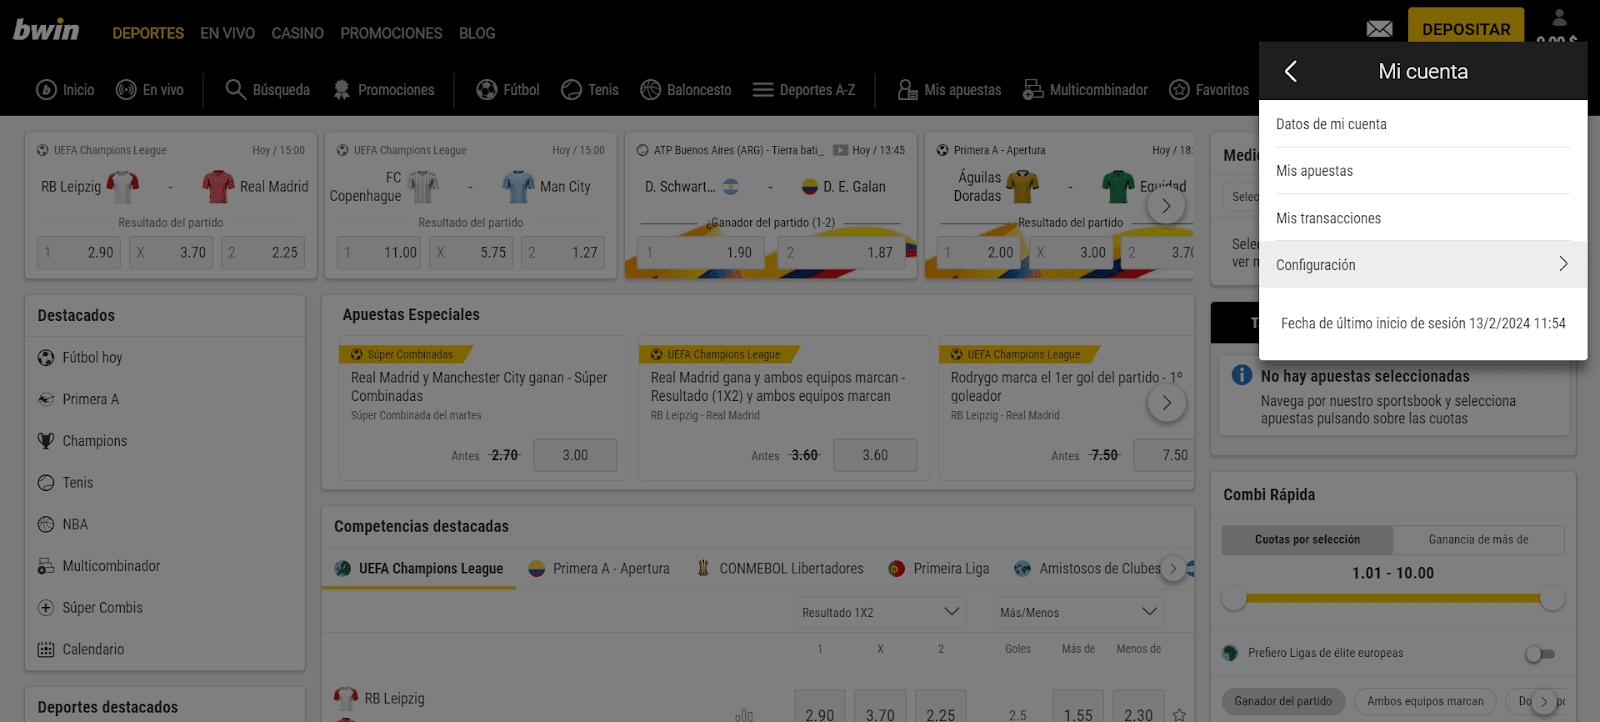This screenshot has height=722, width=1600.
Task: Bet on Man City win at 1.27
Action: (x=563, y=252)
